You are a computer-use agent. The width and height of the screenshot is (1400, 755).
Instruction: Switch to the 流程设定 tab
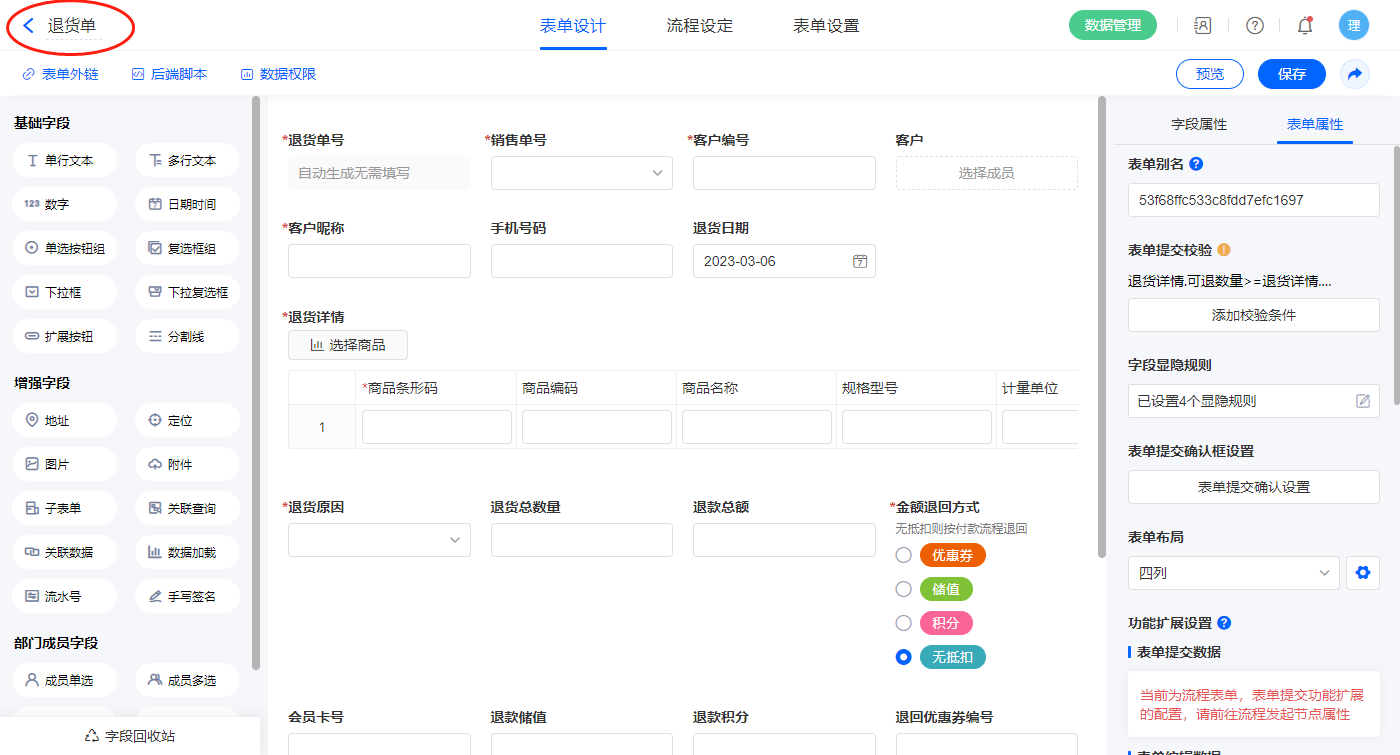tap(699, 26)
